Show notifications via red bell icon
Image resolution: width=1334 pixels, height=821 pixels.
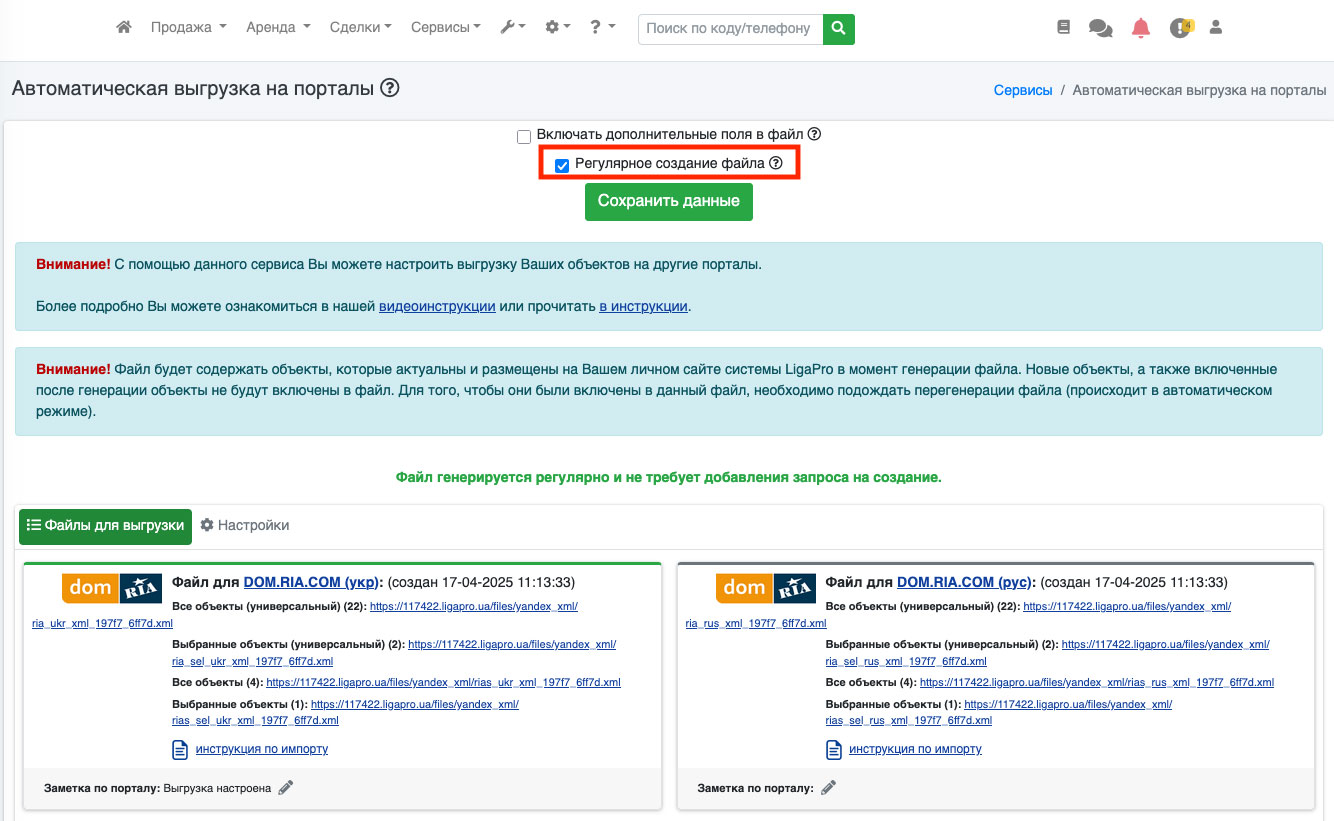point(1141,28)
